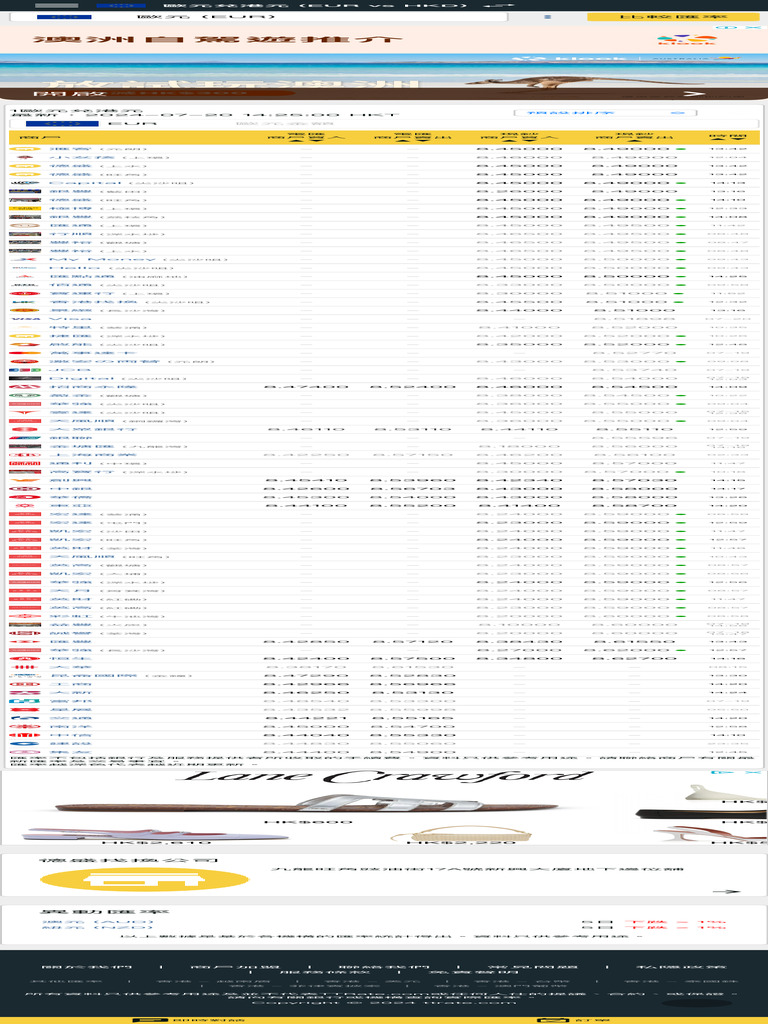Image resolution: width=768 pixels, height=1024 pixels.
Task: Click the Klook logo in the ad
Action: click(685, 40)
